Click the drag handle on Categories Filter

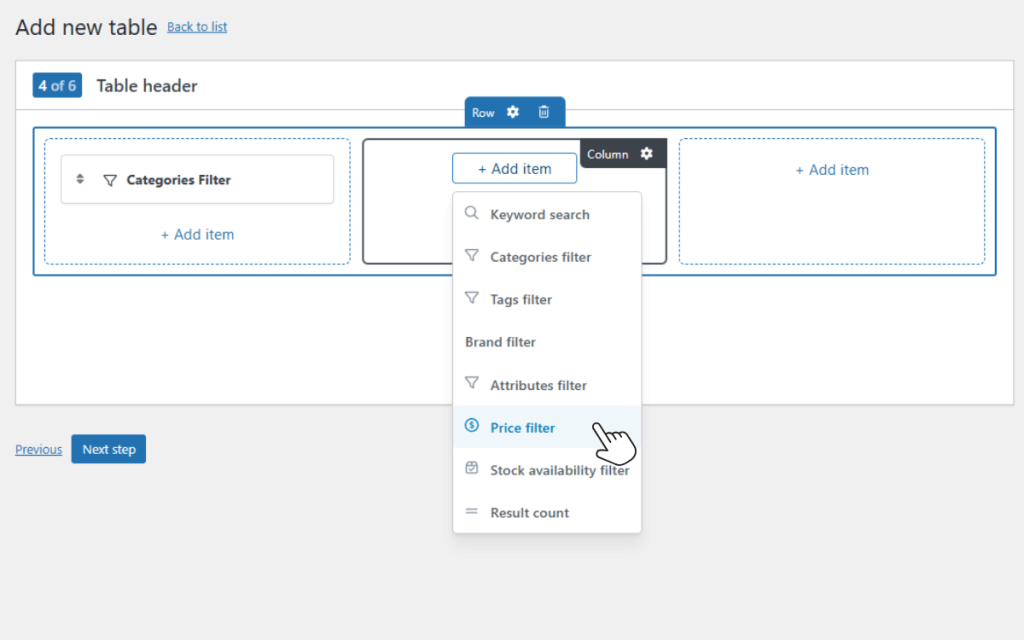pos(81,179)
